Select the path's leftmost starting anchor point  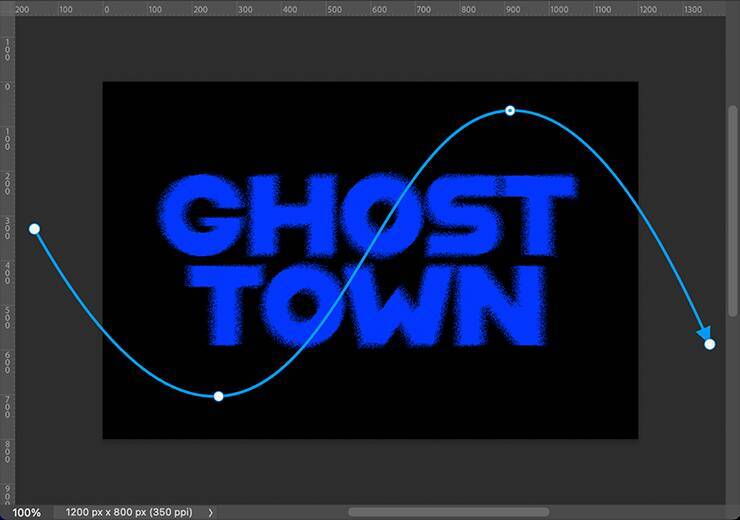(x=34, y=229)
